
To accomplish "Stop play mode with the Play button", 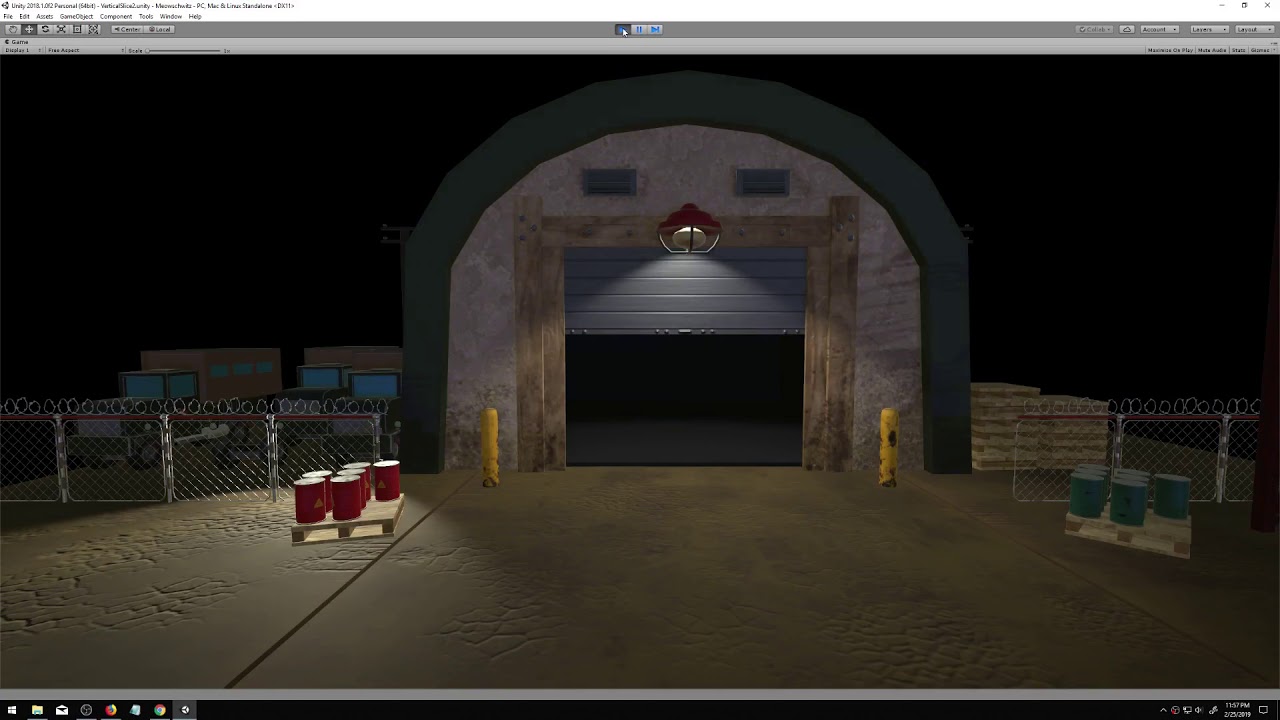I will pos(622,29).
